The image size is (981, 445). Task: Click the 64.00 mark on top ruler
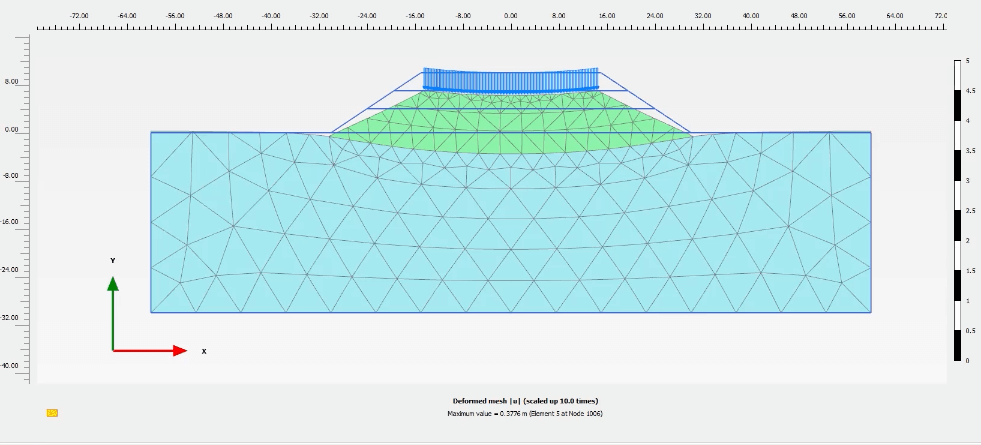point(894,17)
